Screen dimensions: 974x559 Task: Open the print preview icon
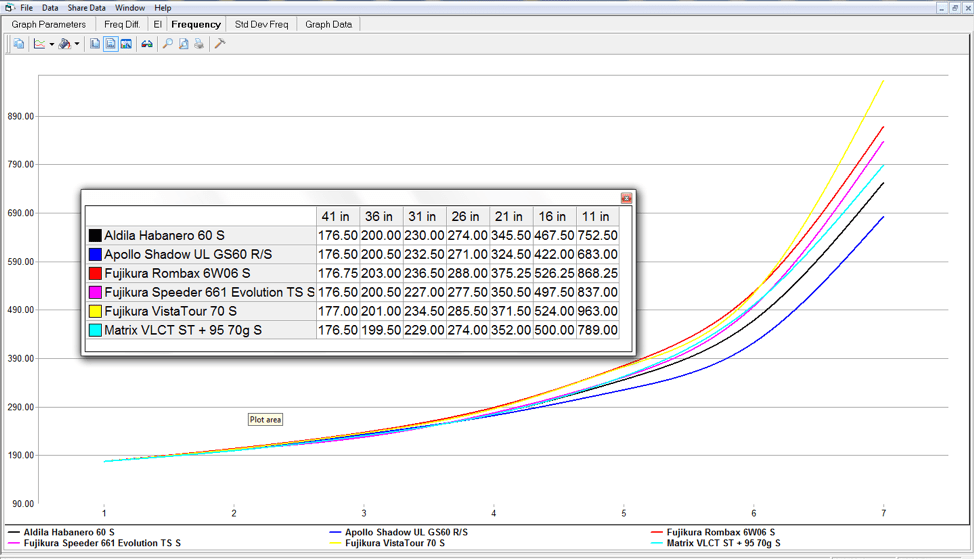coord(183,44)
